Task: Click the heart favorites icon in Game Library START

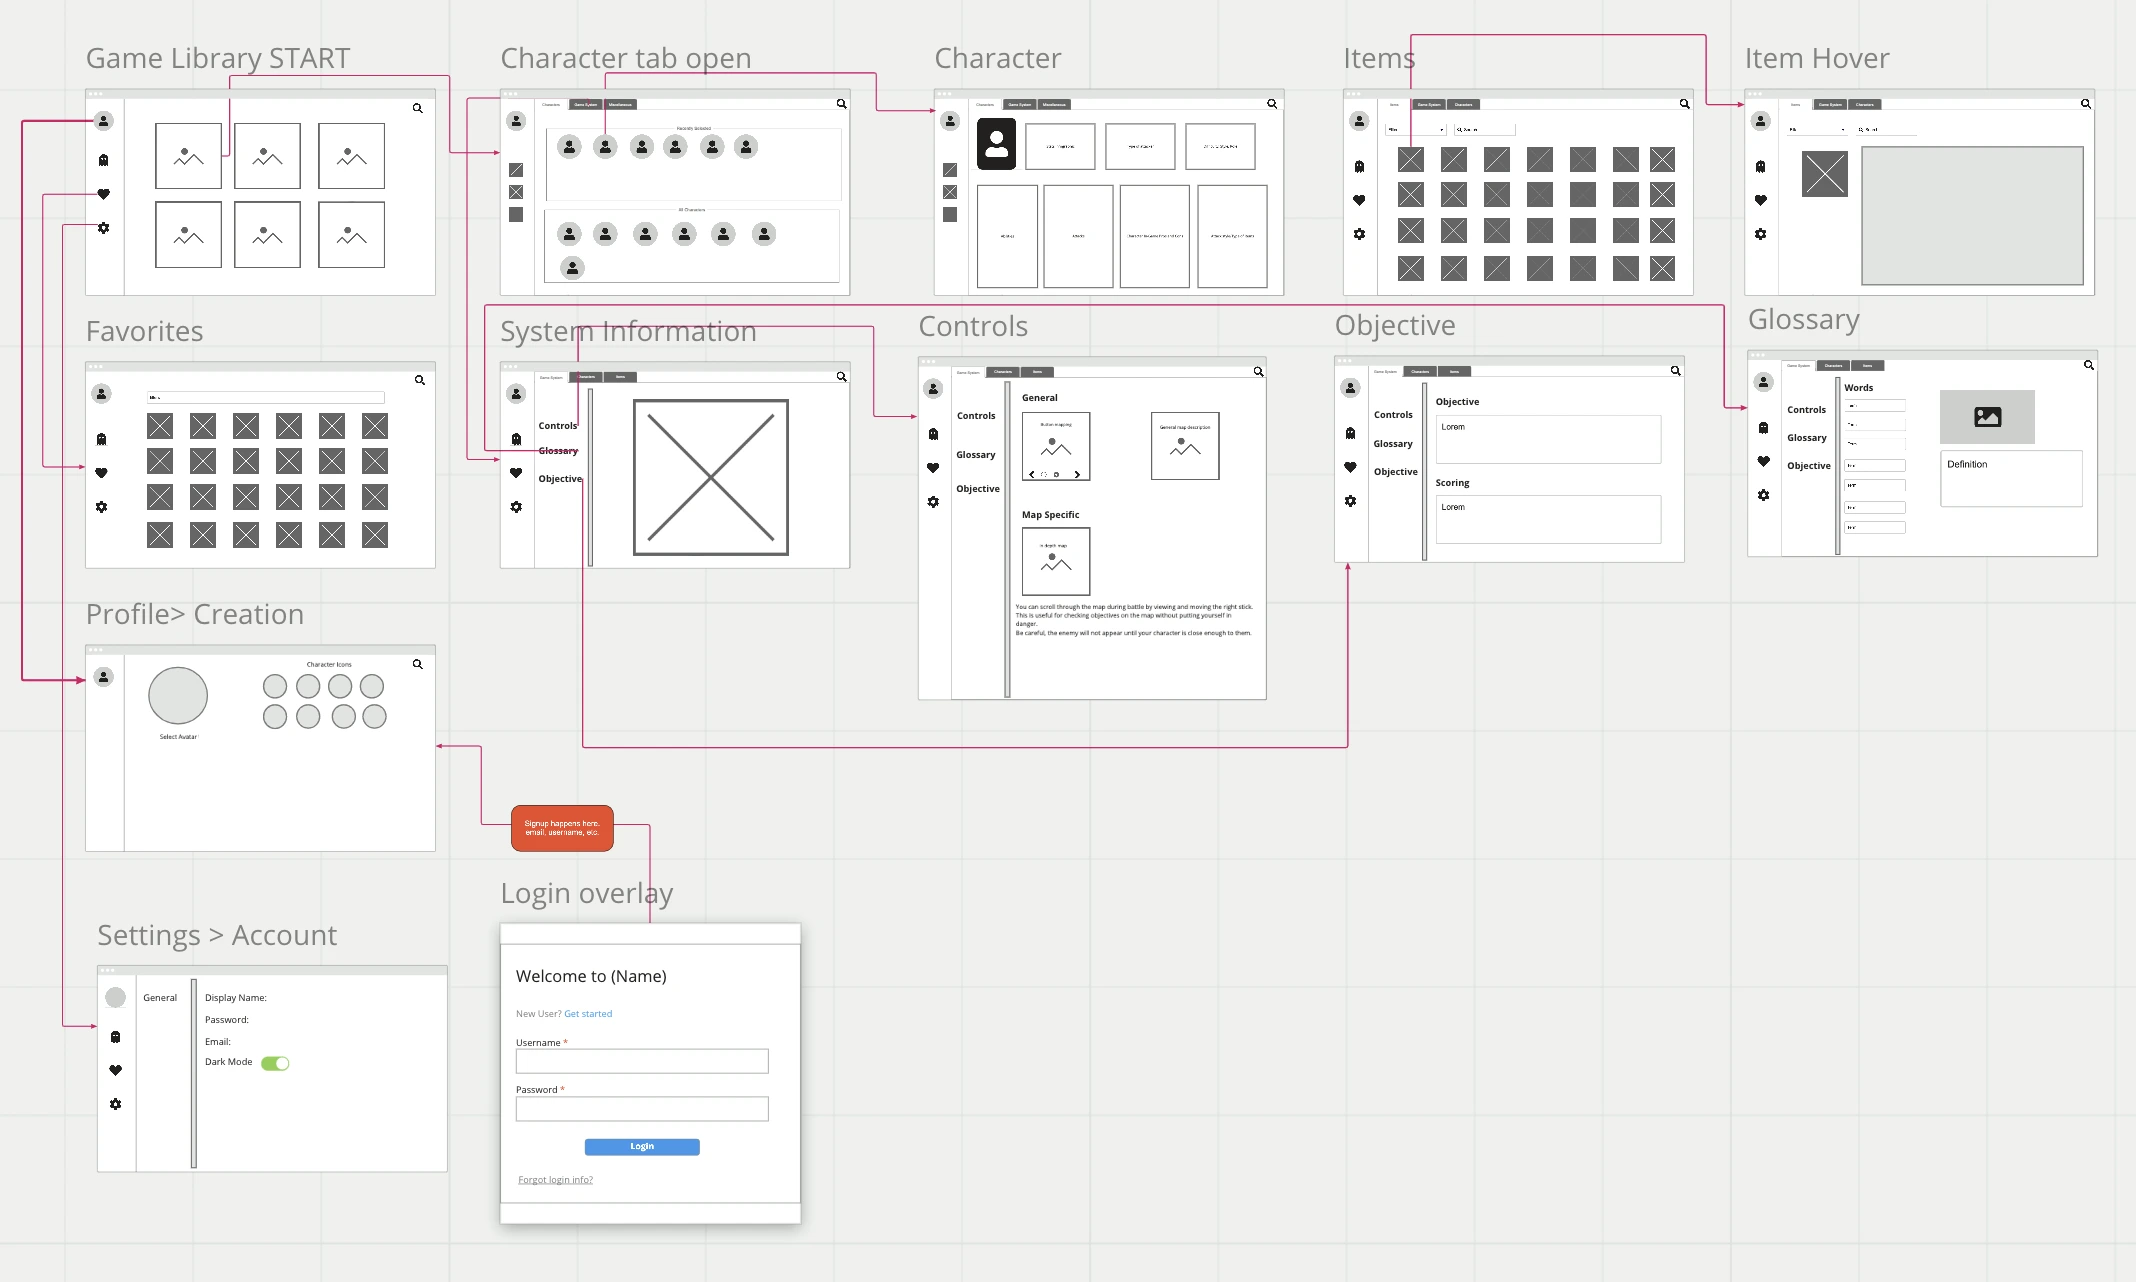Action: [103, 194]
